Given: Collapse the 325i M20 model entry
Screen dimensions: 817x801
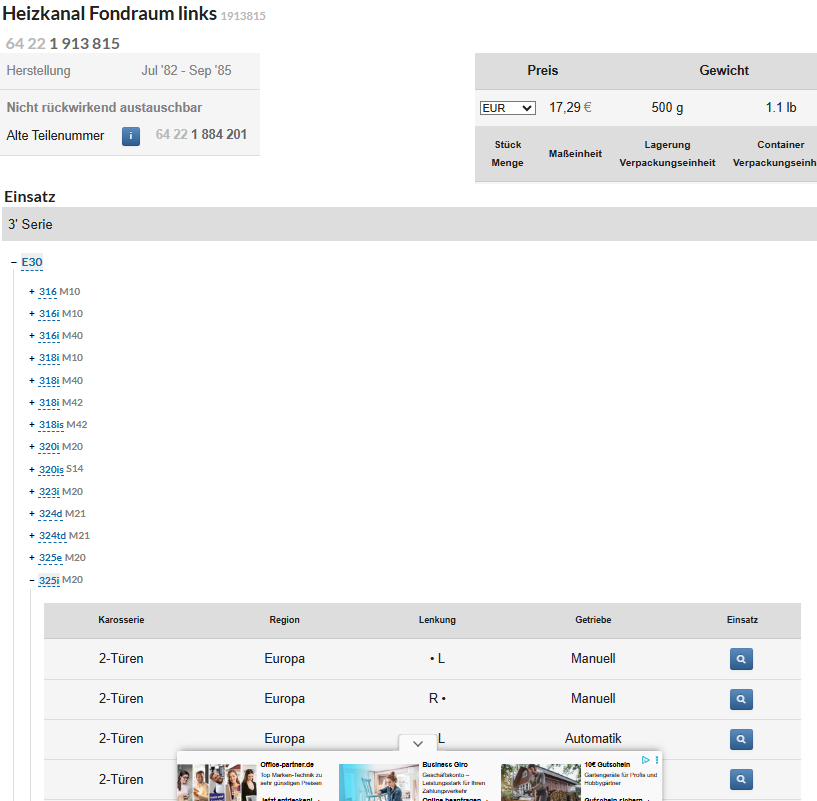Looking at the screenshot, I should [x=32, y=581].
